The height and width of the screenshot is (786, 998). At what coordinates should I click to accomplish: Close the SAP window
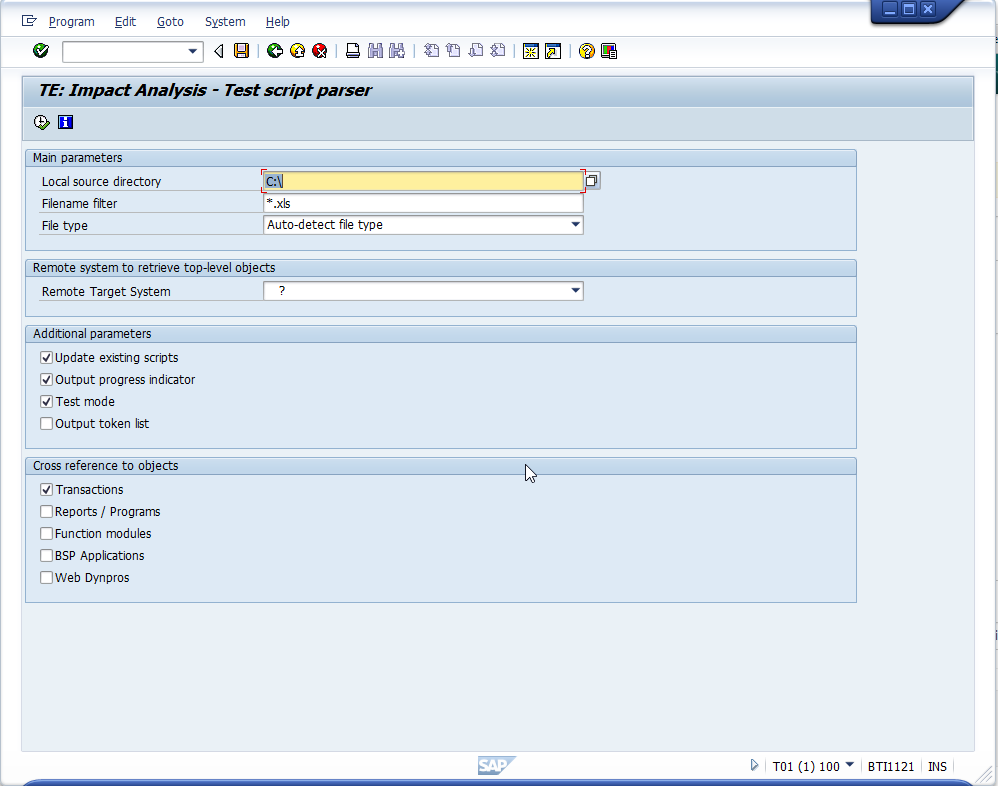pos(927,9)
